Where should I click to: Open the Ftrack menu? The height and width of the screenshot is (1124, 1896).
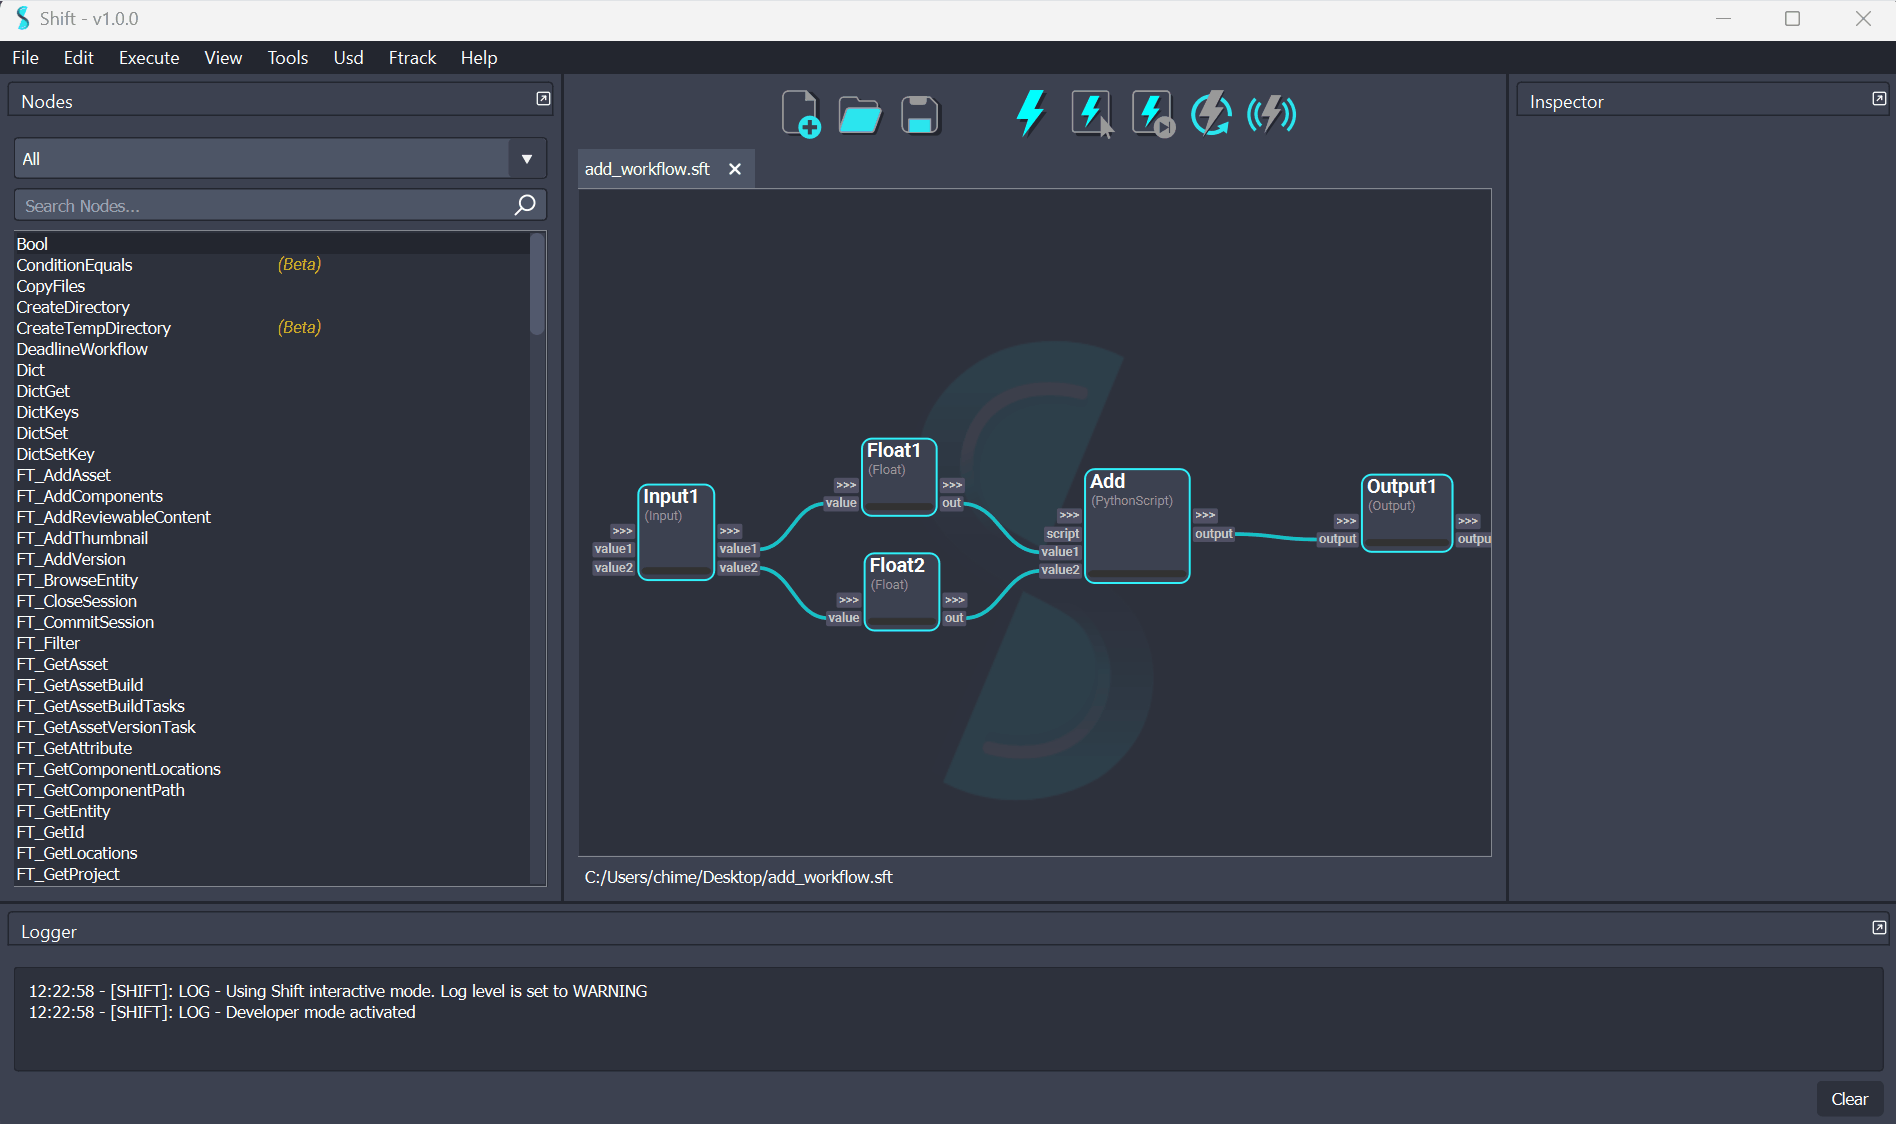tap(412, 58)
